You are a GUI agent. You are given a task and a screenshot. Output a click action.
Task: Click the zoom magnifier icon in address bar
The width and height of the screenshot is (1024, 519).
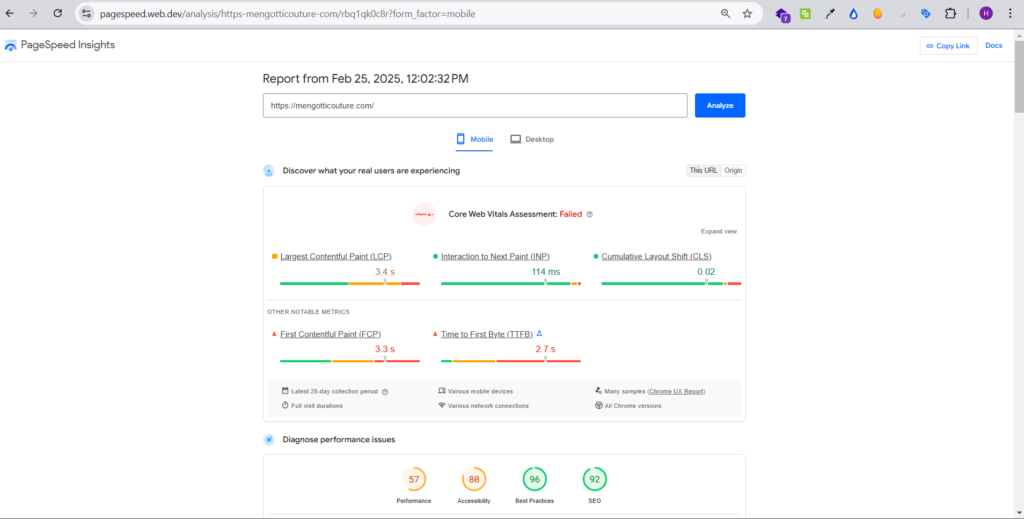pos(726,13)
